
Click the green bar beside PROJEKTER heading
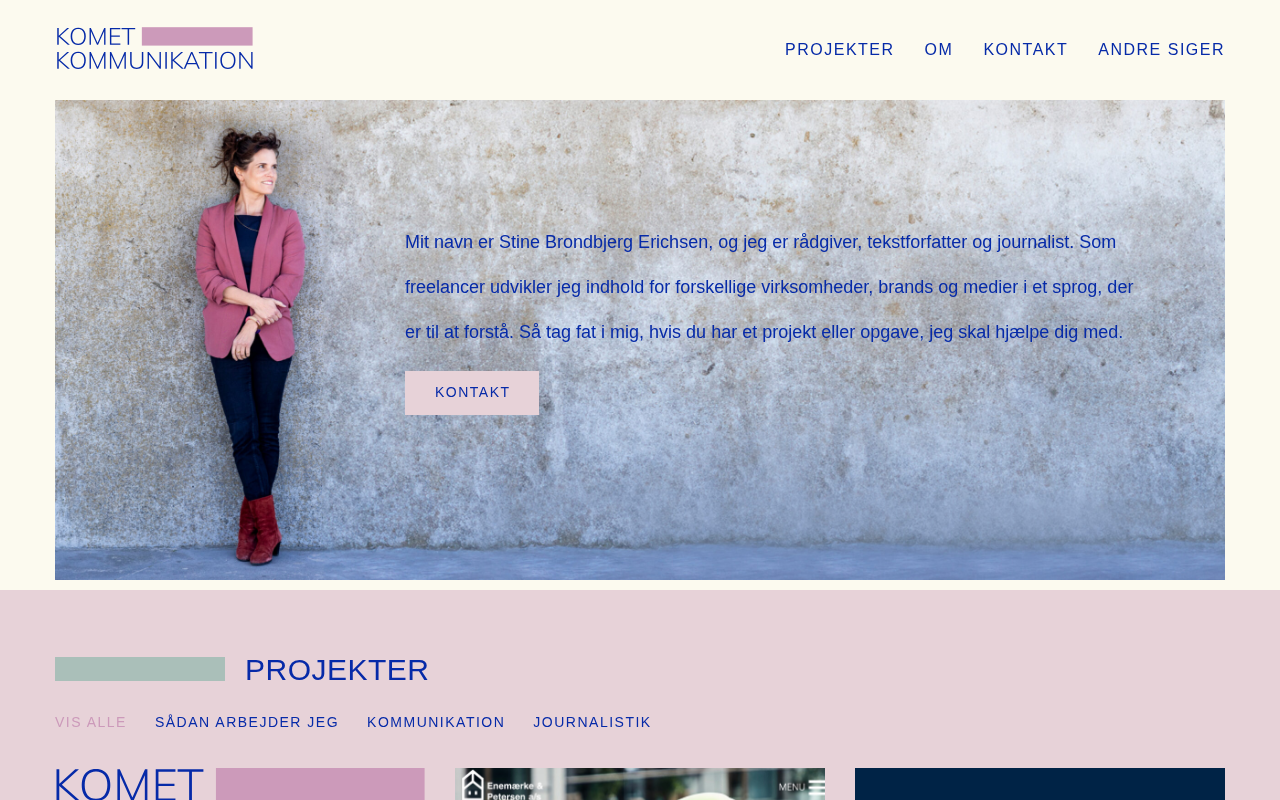pyautogui.click(x=140, y=669)
